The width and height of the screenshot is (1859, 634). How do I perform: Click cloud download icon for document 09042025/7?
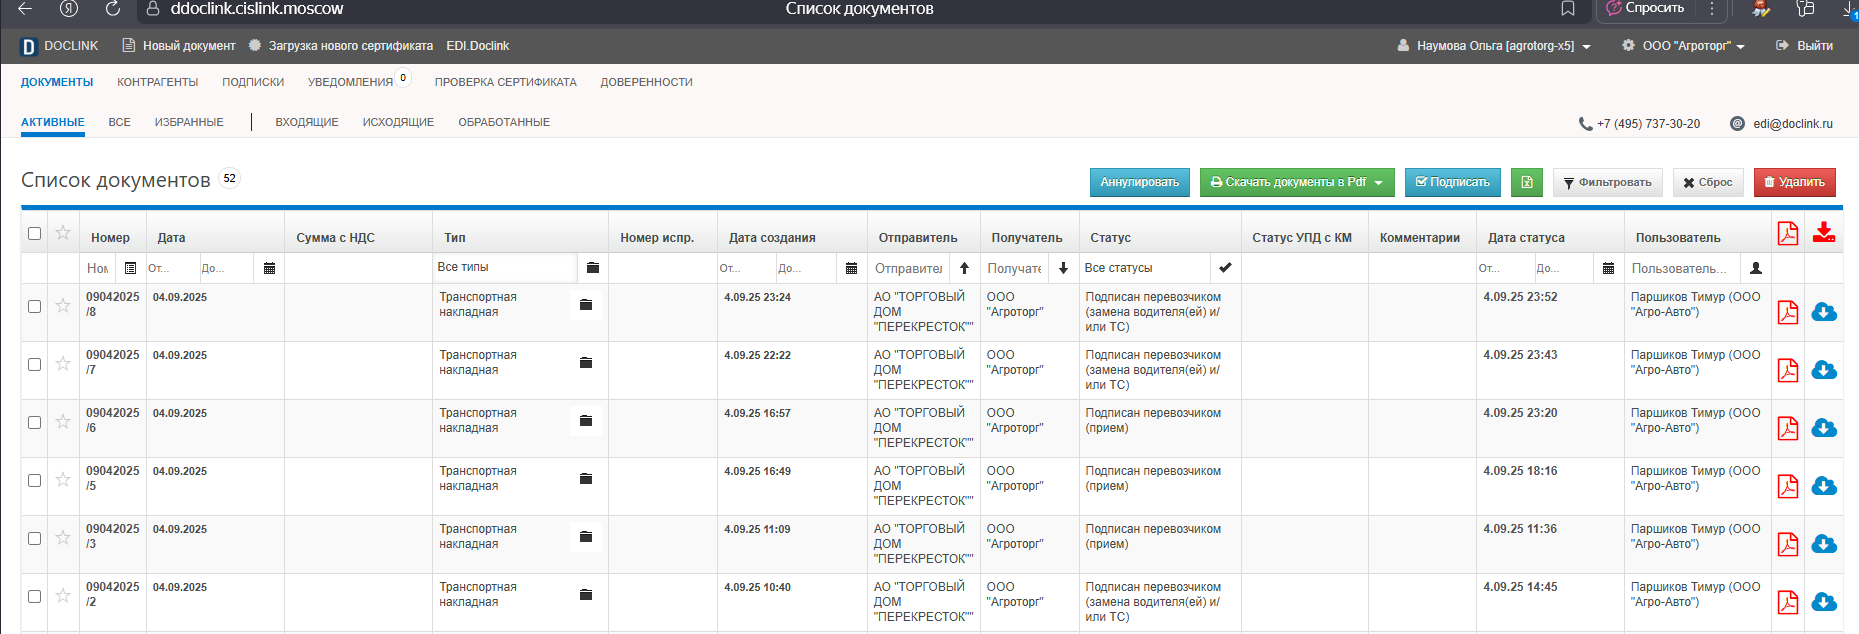(x=1824, y=370)
